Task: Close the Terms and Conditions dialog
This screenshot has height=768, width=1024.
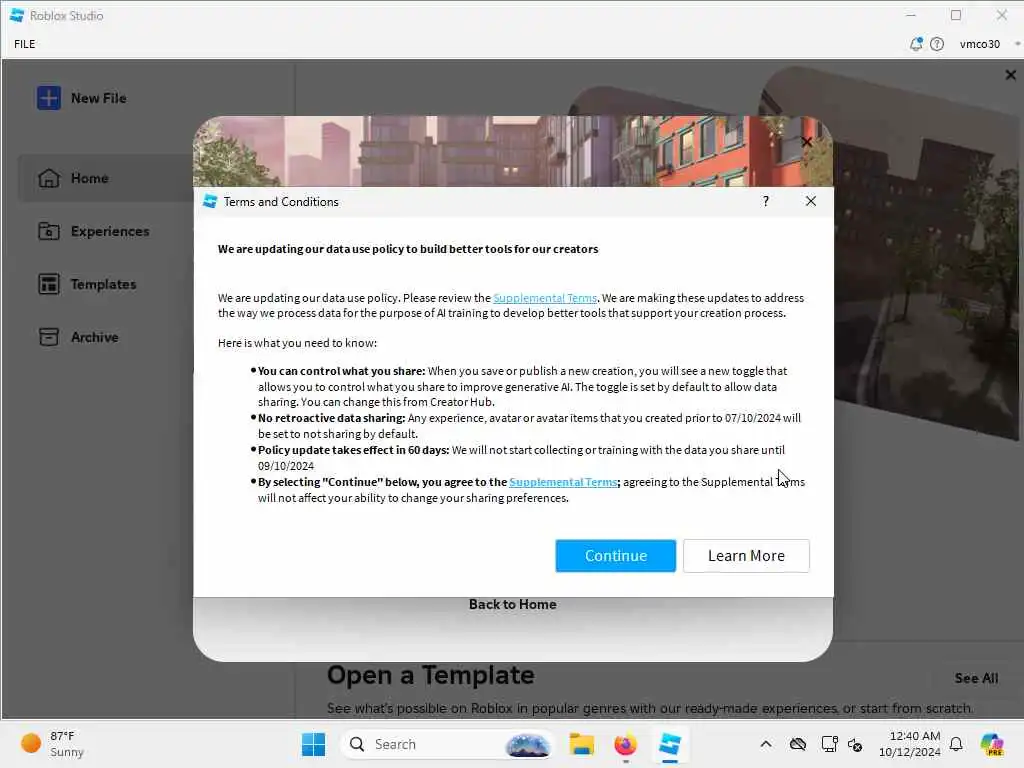Action: point(810,201)
